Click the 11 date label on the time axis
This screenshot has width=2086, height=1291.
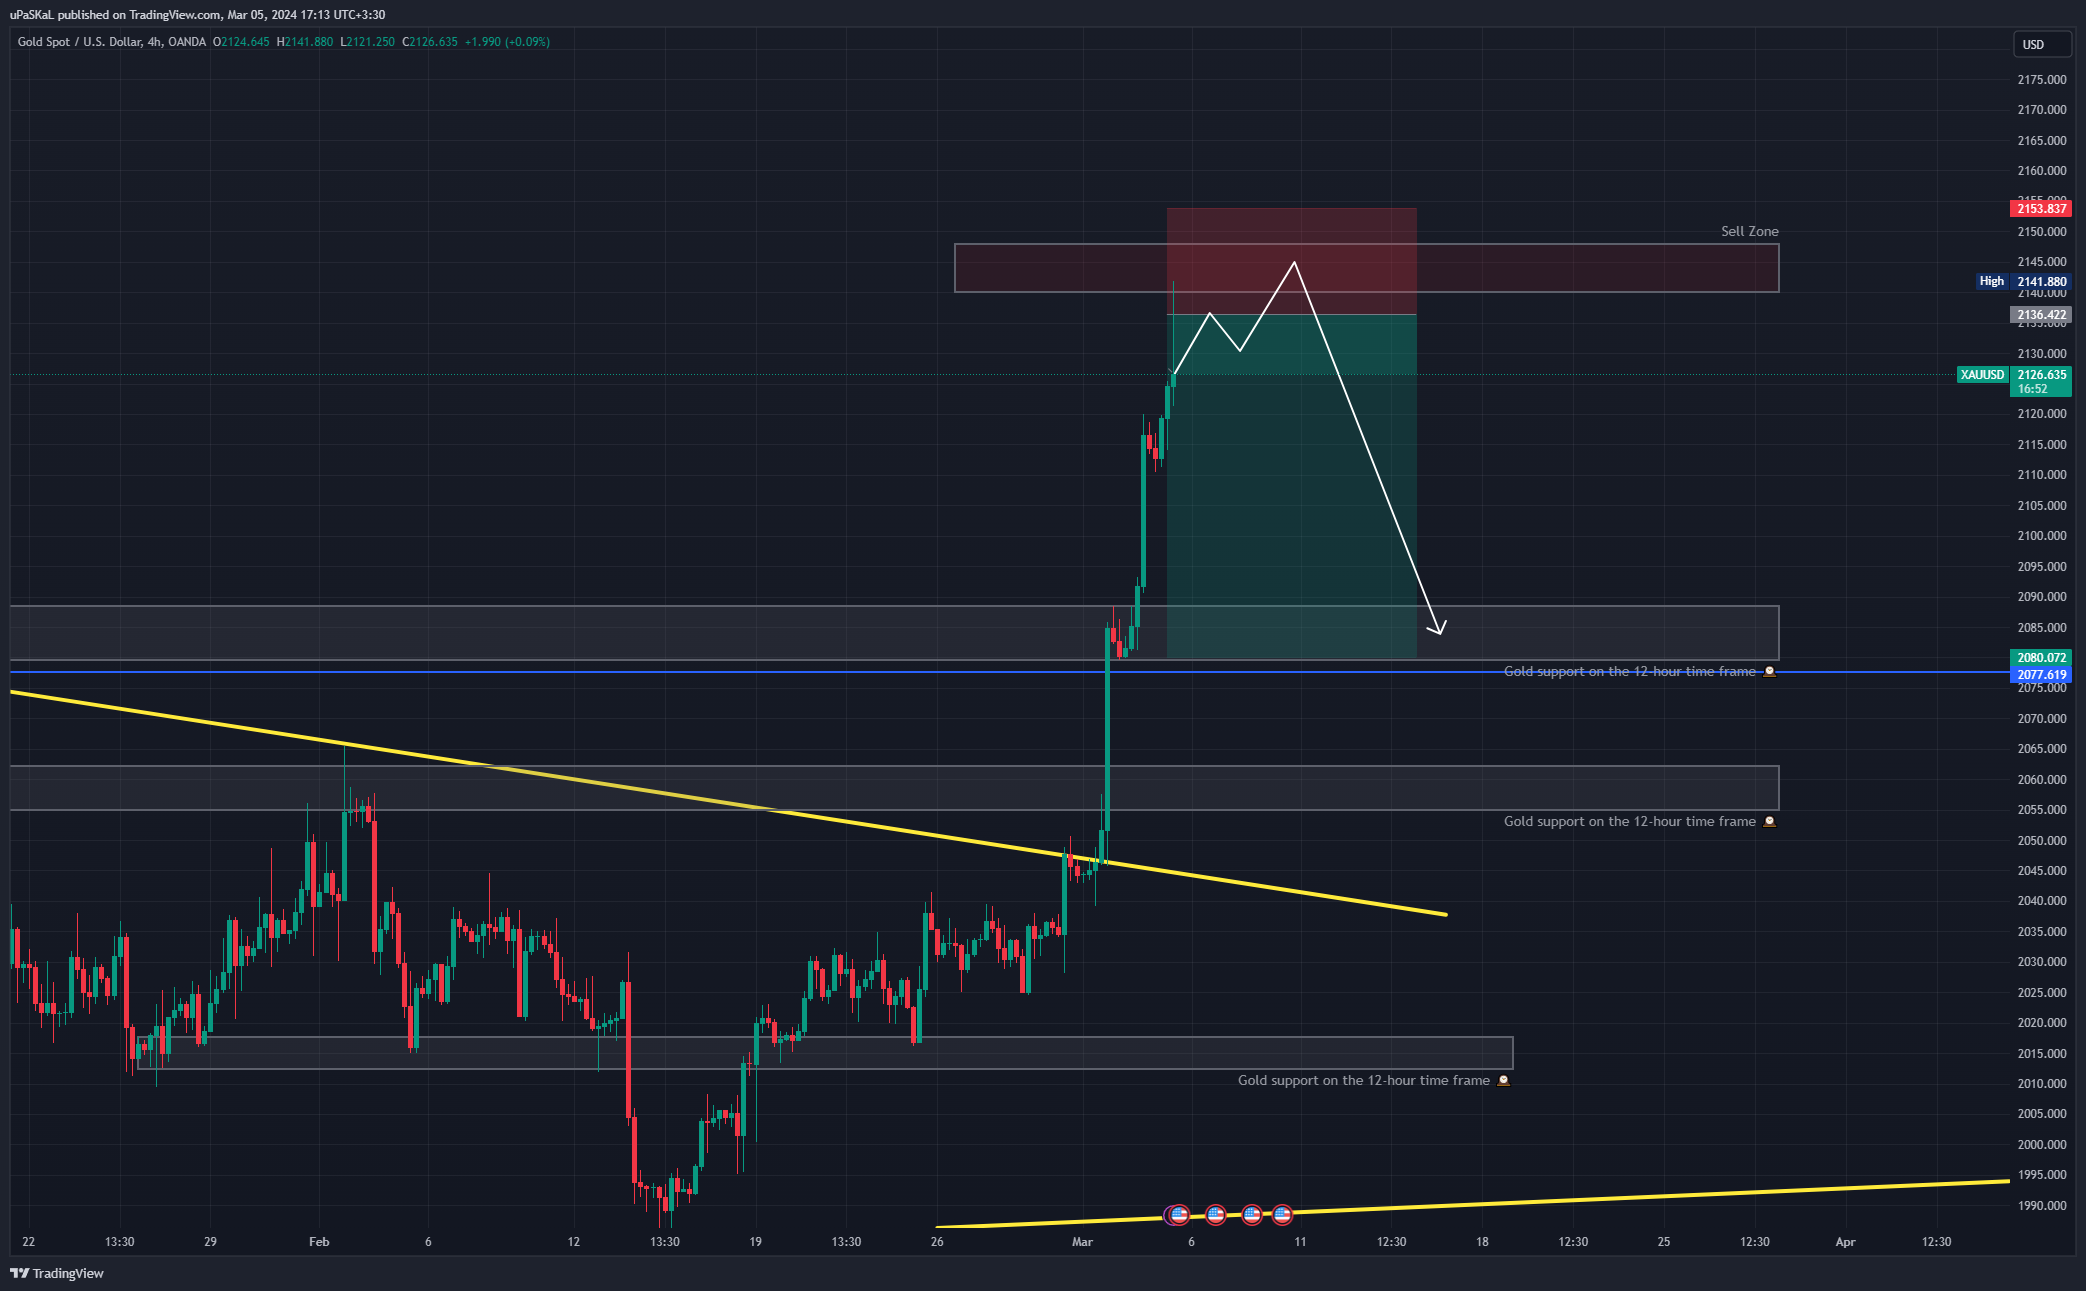[x=1300, y=1242]
